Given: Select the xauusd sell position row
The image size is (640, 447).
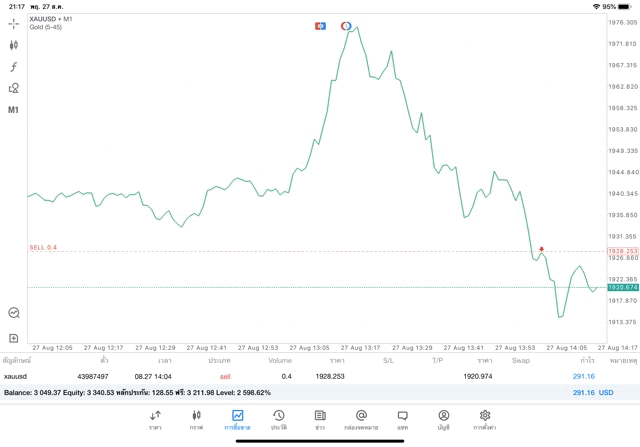Looking at the screenshot, I should [x=300, y=376].
